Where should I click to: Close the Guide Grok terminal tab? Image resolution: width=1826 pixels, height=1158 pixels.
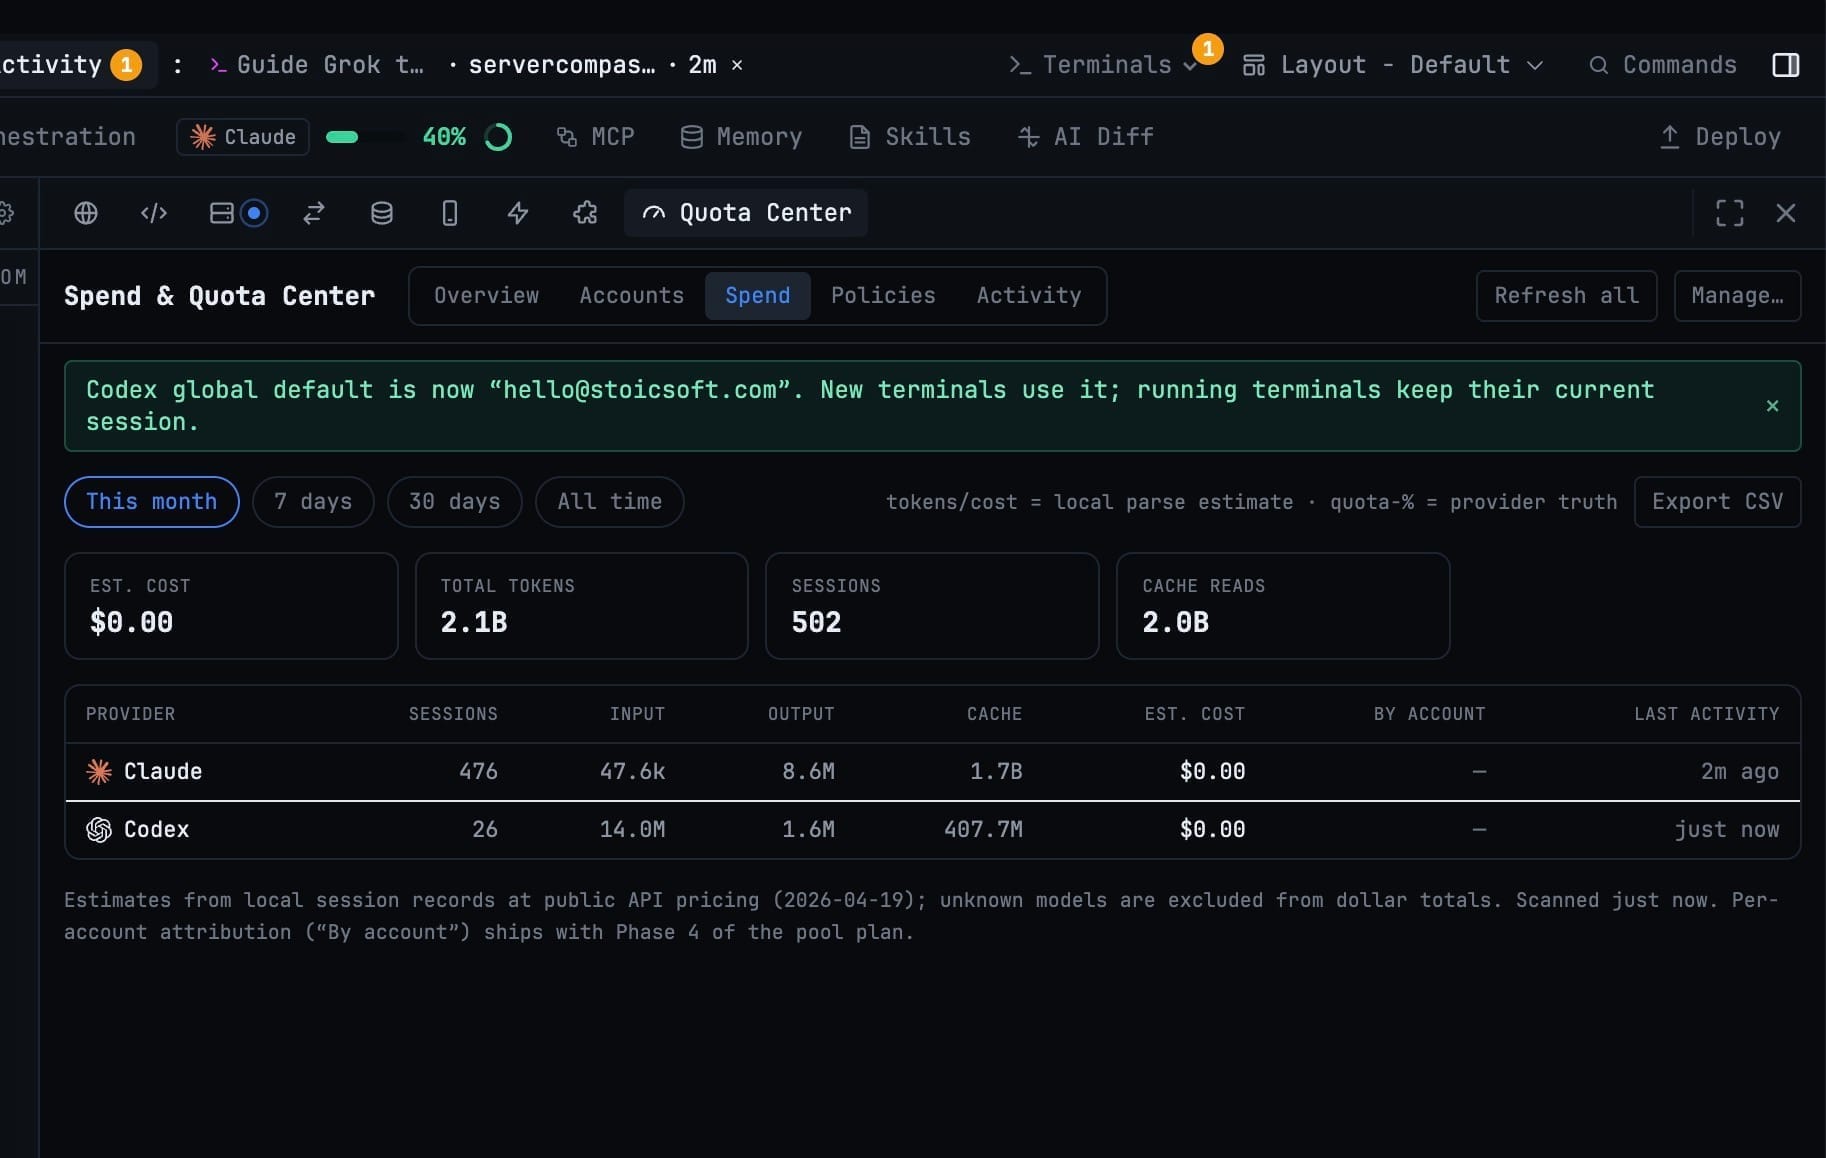click(737, 65)
